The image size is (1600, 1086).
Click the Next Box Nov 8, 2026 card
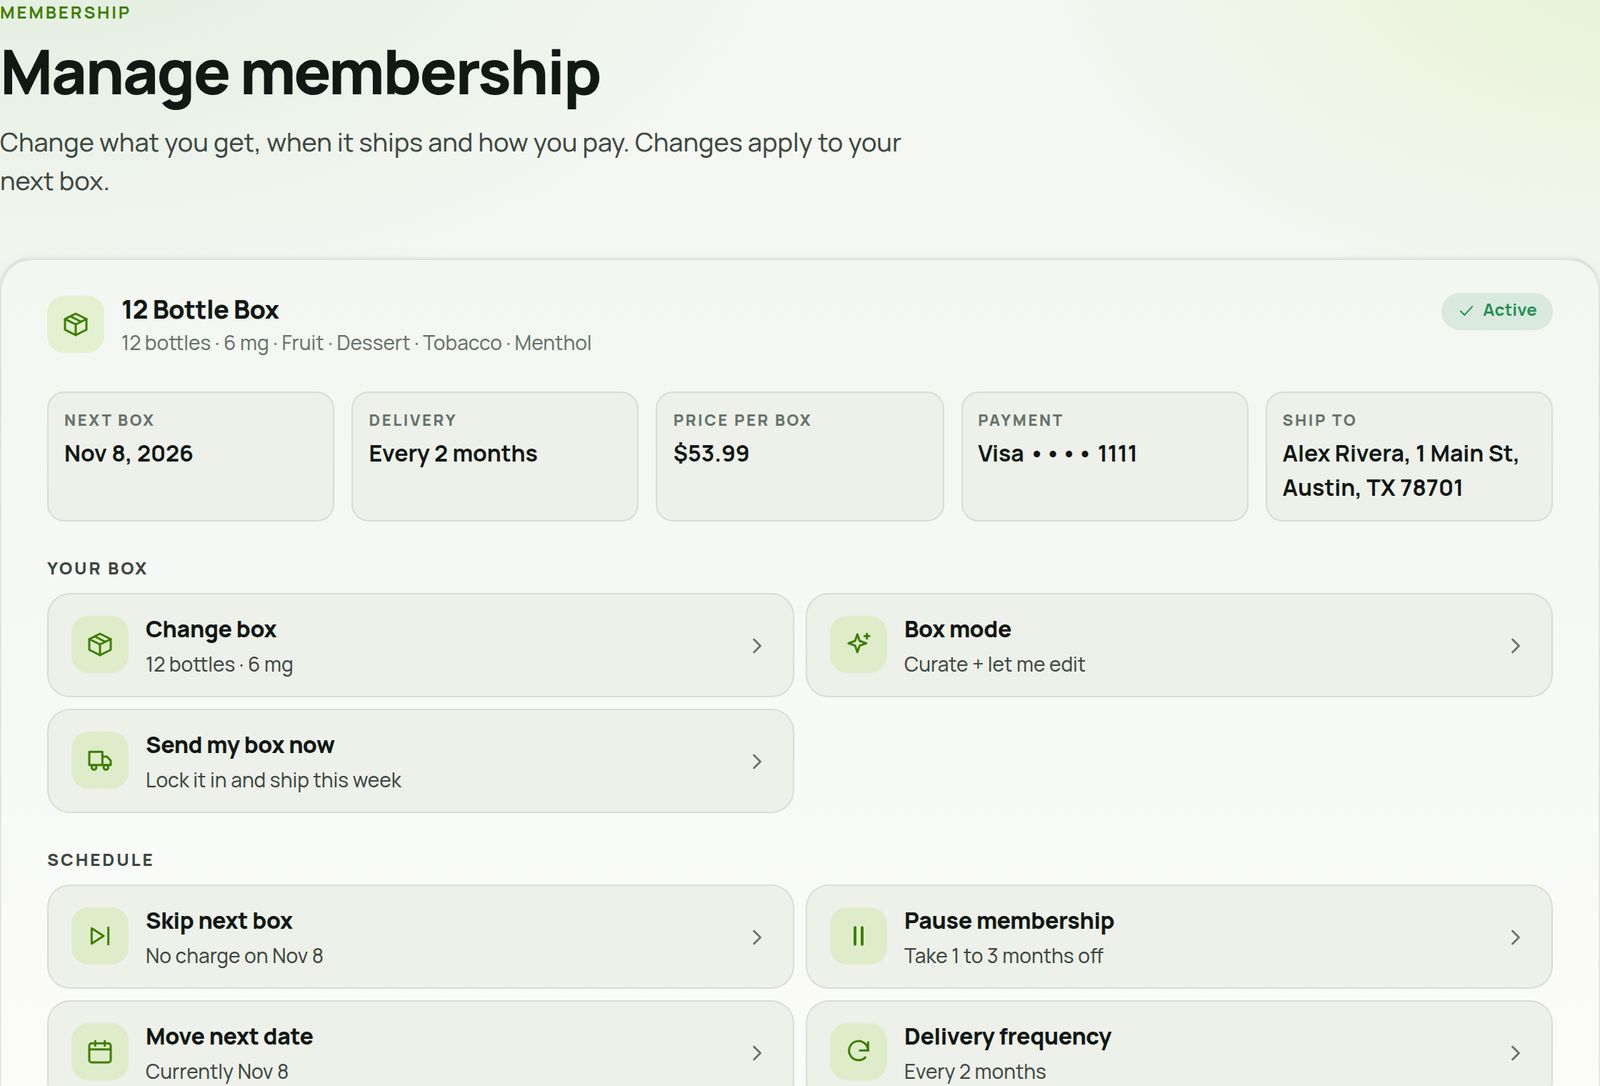point(190,456)
